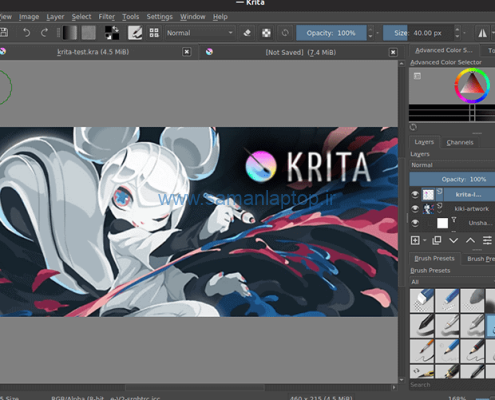Switch to the Layers tab

point(424,142)
